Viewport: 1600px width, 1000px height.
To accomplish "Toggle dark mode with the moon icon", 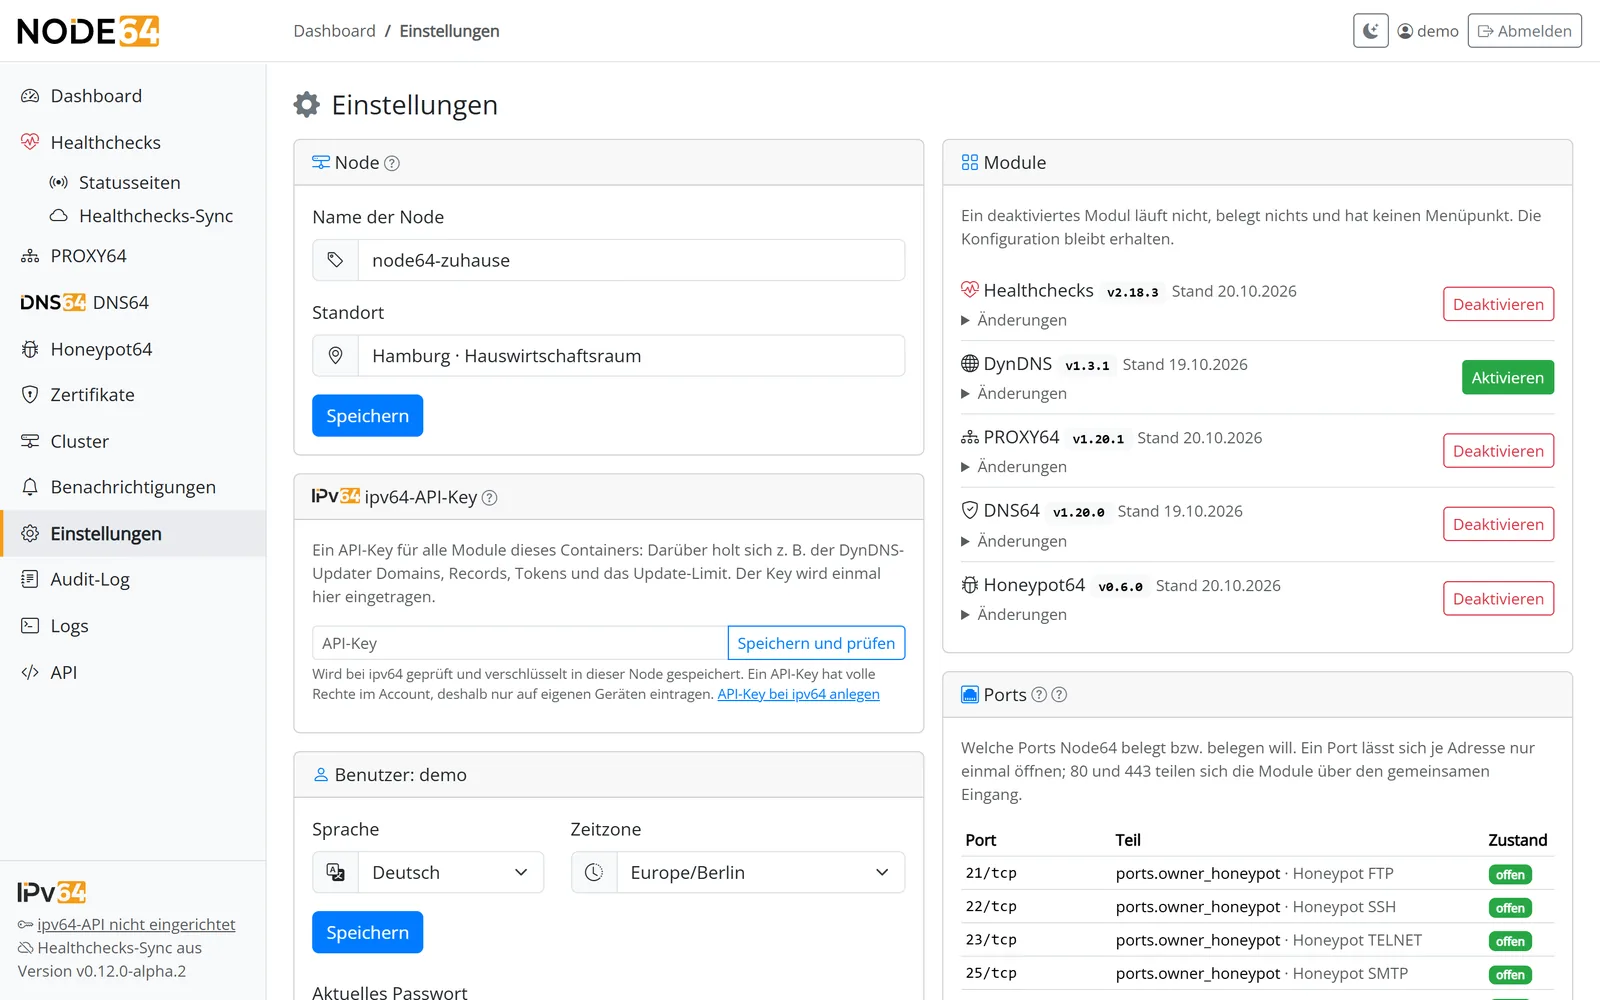I will 1370,31.
